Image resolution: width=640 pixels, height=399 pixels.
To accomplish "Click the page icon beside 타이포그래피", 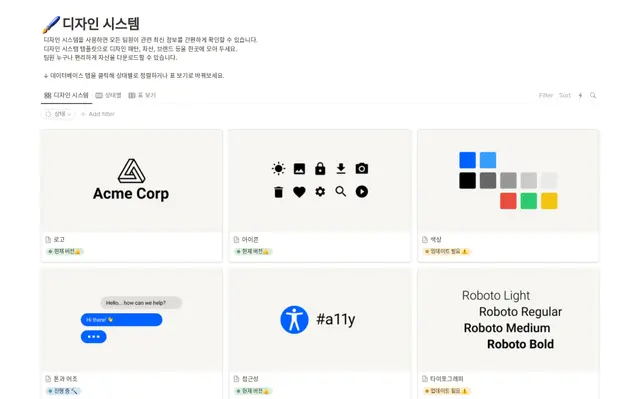I will [425, 379].
